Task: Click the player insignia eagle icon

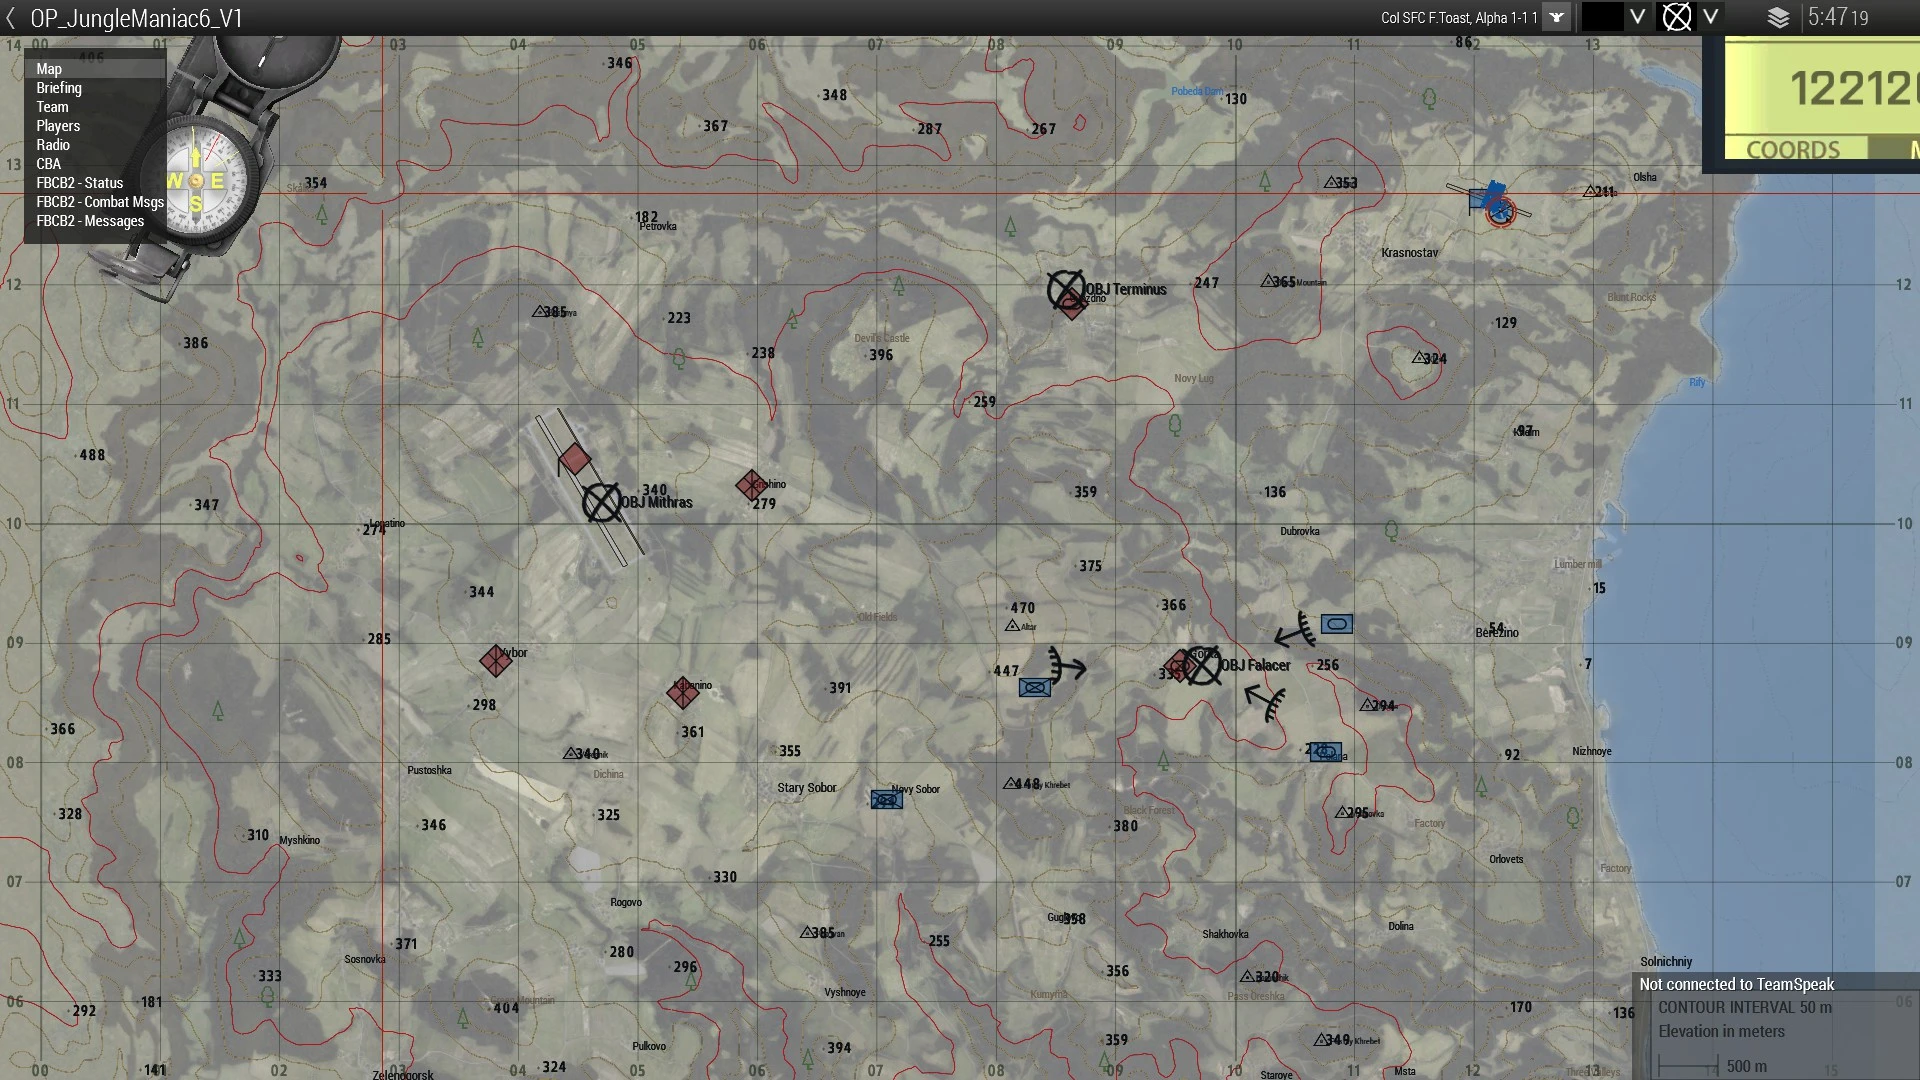Action: click(x=1556, y=18)
